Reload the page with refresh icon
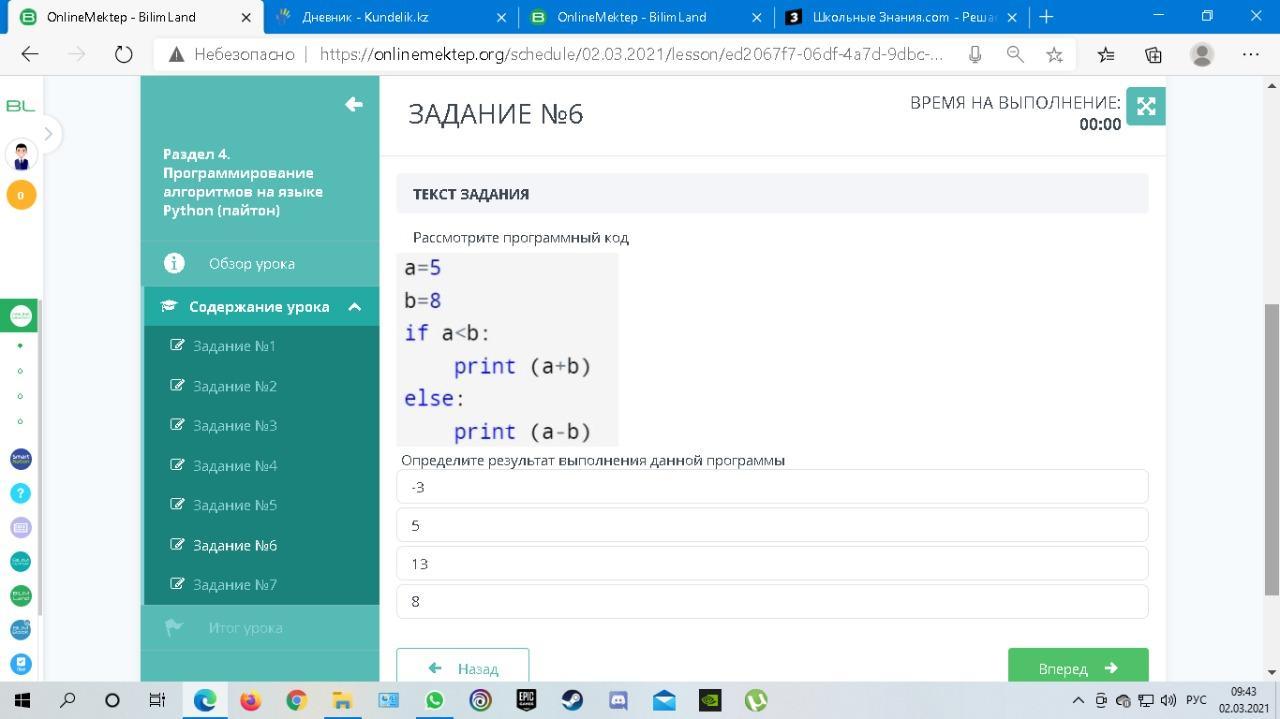 coord(123,55)
